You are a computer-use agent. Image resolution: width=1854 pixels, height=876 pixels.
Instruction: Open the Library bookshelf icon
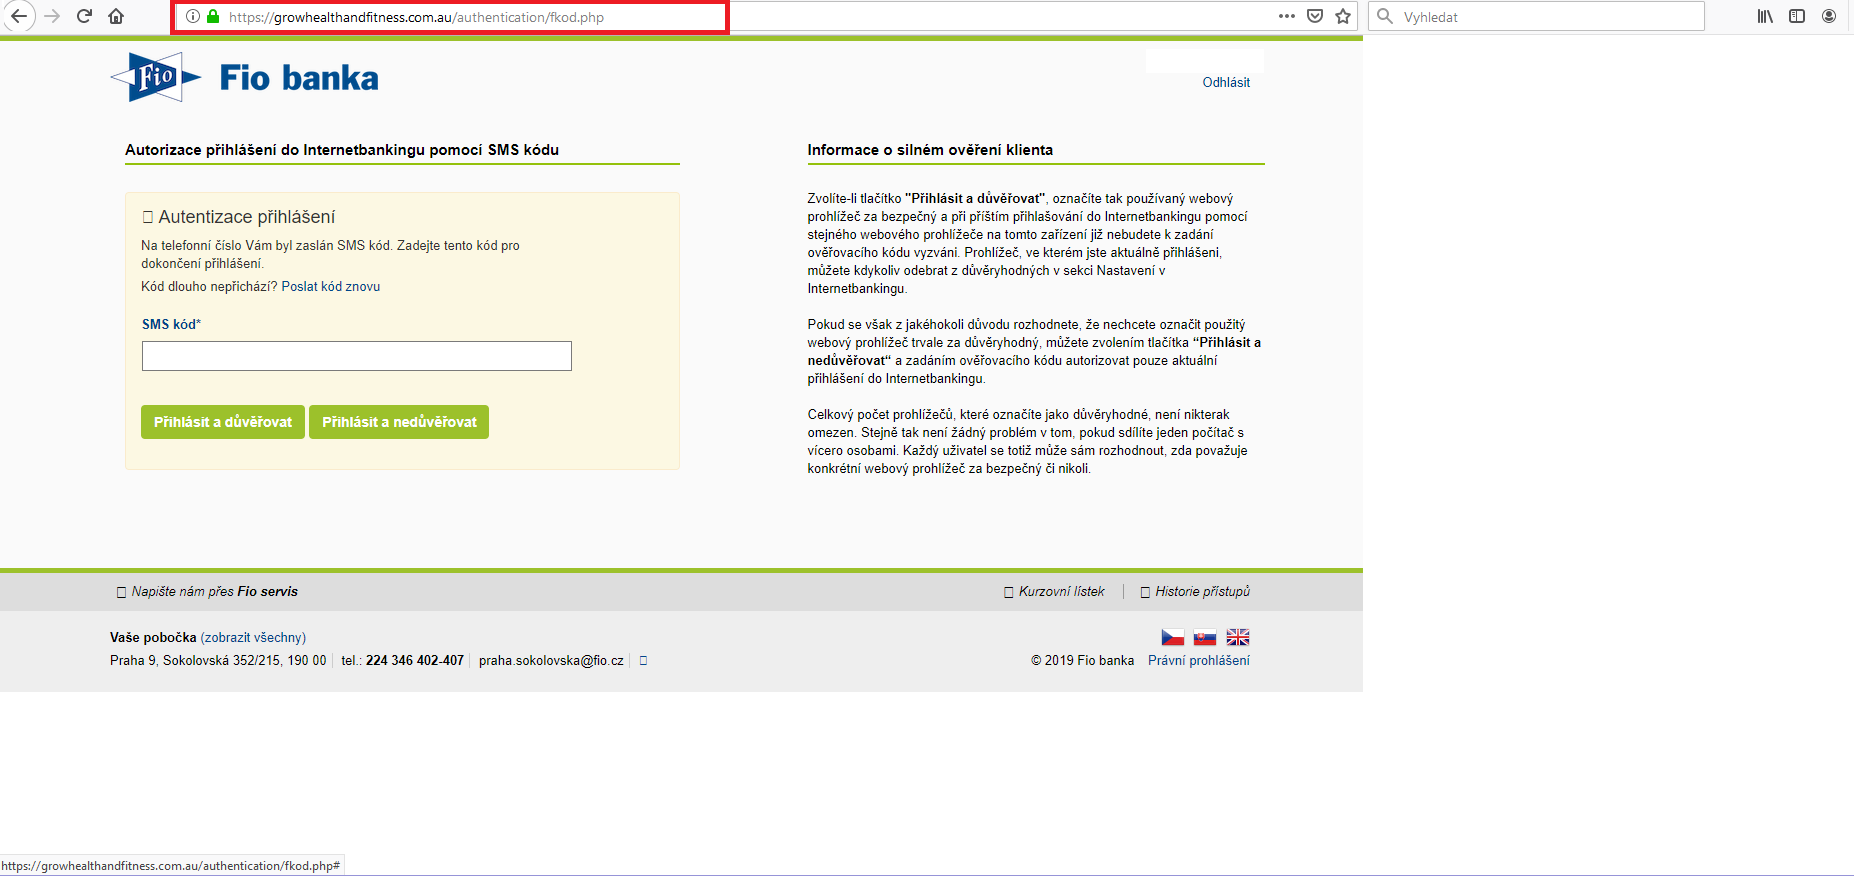pos(1765,16)
